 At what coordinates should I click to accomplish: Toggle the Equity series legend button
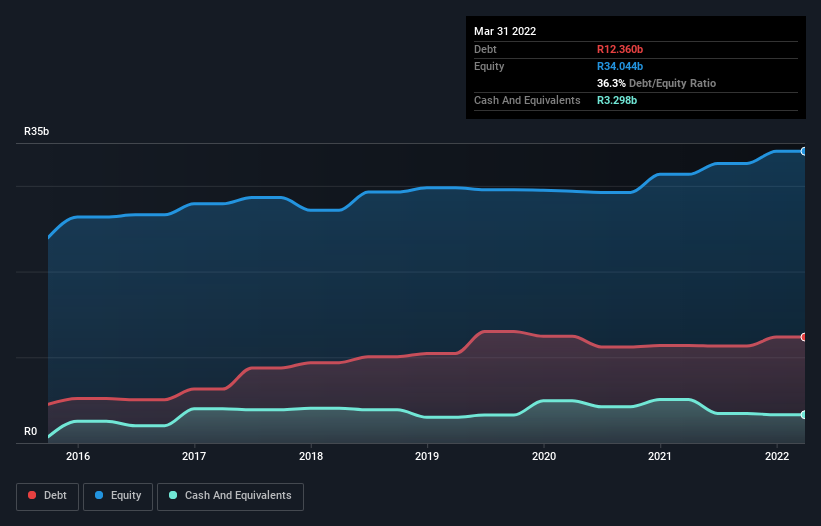(x=118, y=496)
